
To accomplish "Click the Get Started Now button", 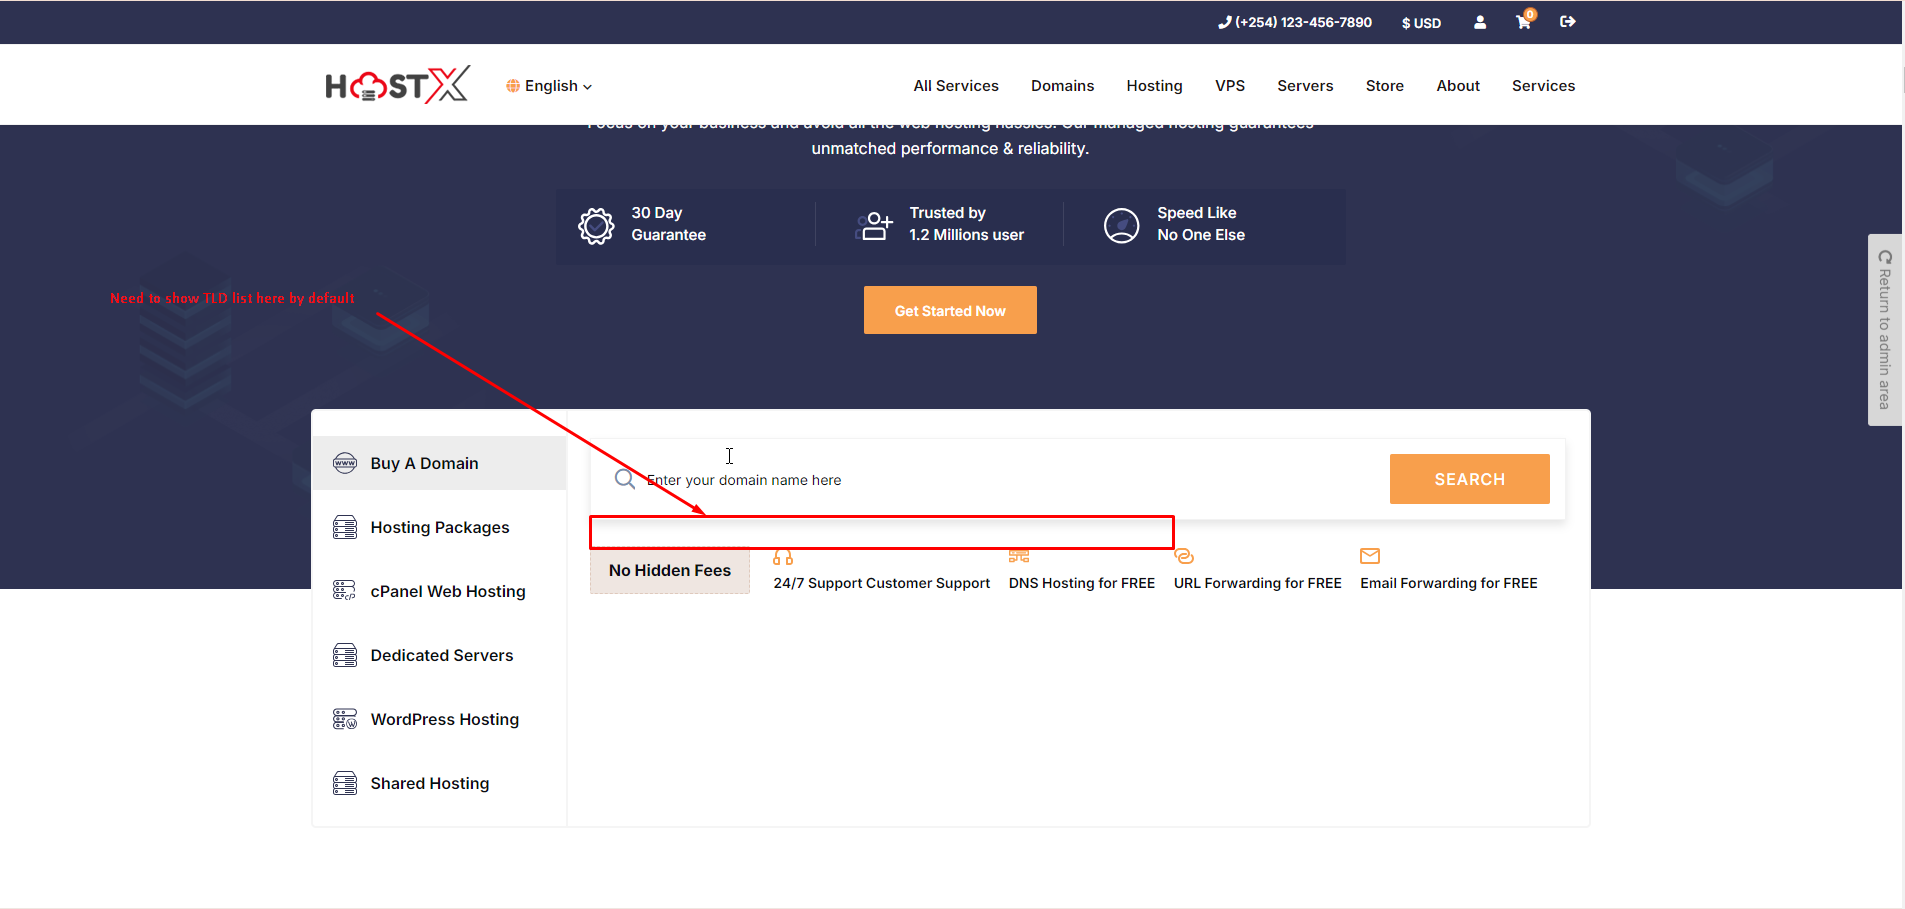I will pyautogui.click(x=950, y=310).
